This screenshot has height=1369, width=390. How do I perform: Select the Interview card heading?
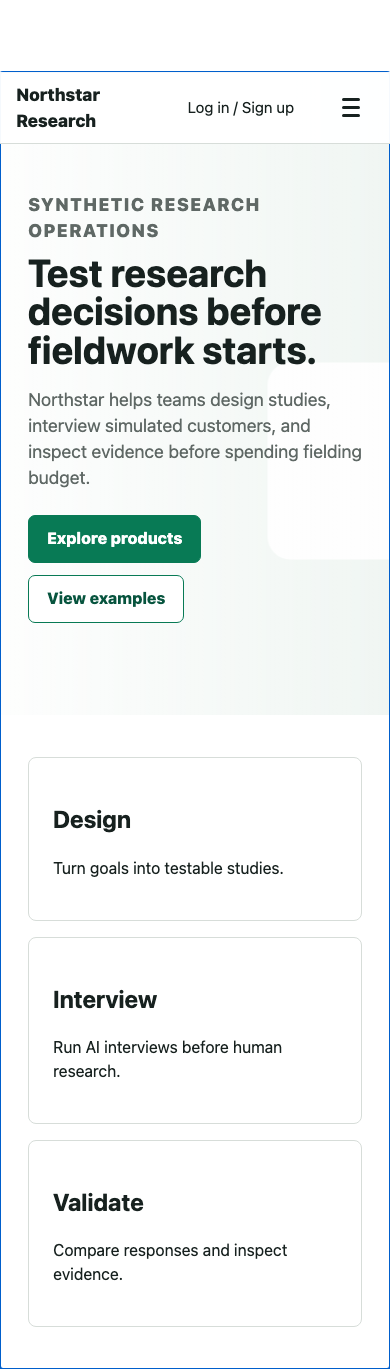point(105,1000)
